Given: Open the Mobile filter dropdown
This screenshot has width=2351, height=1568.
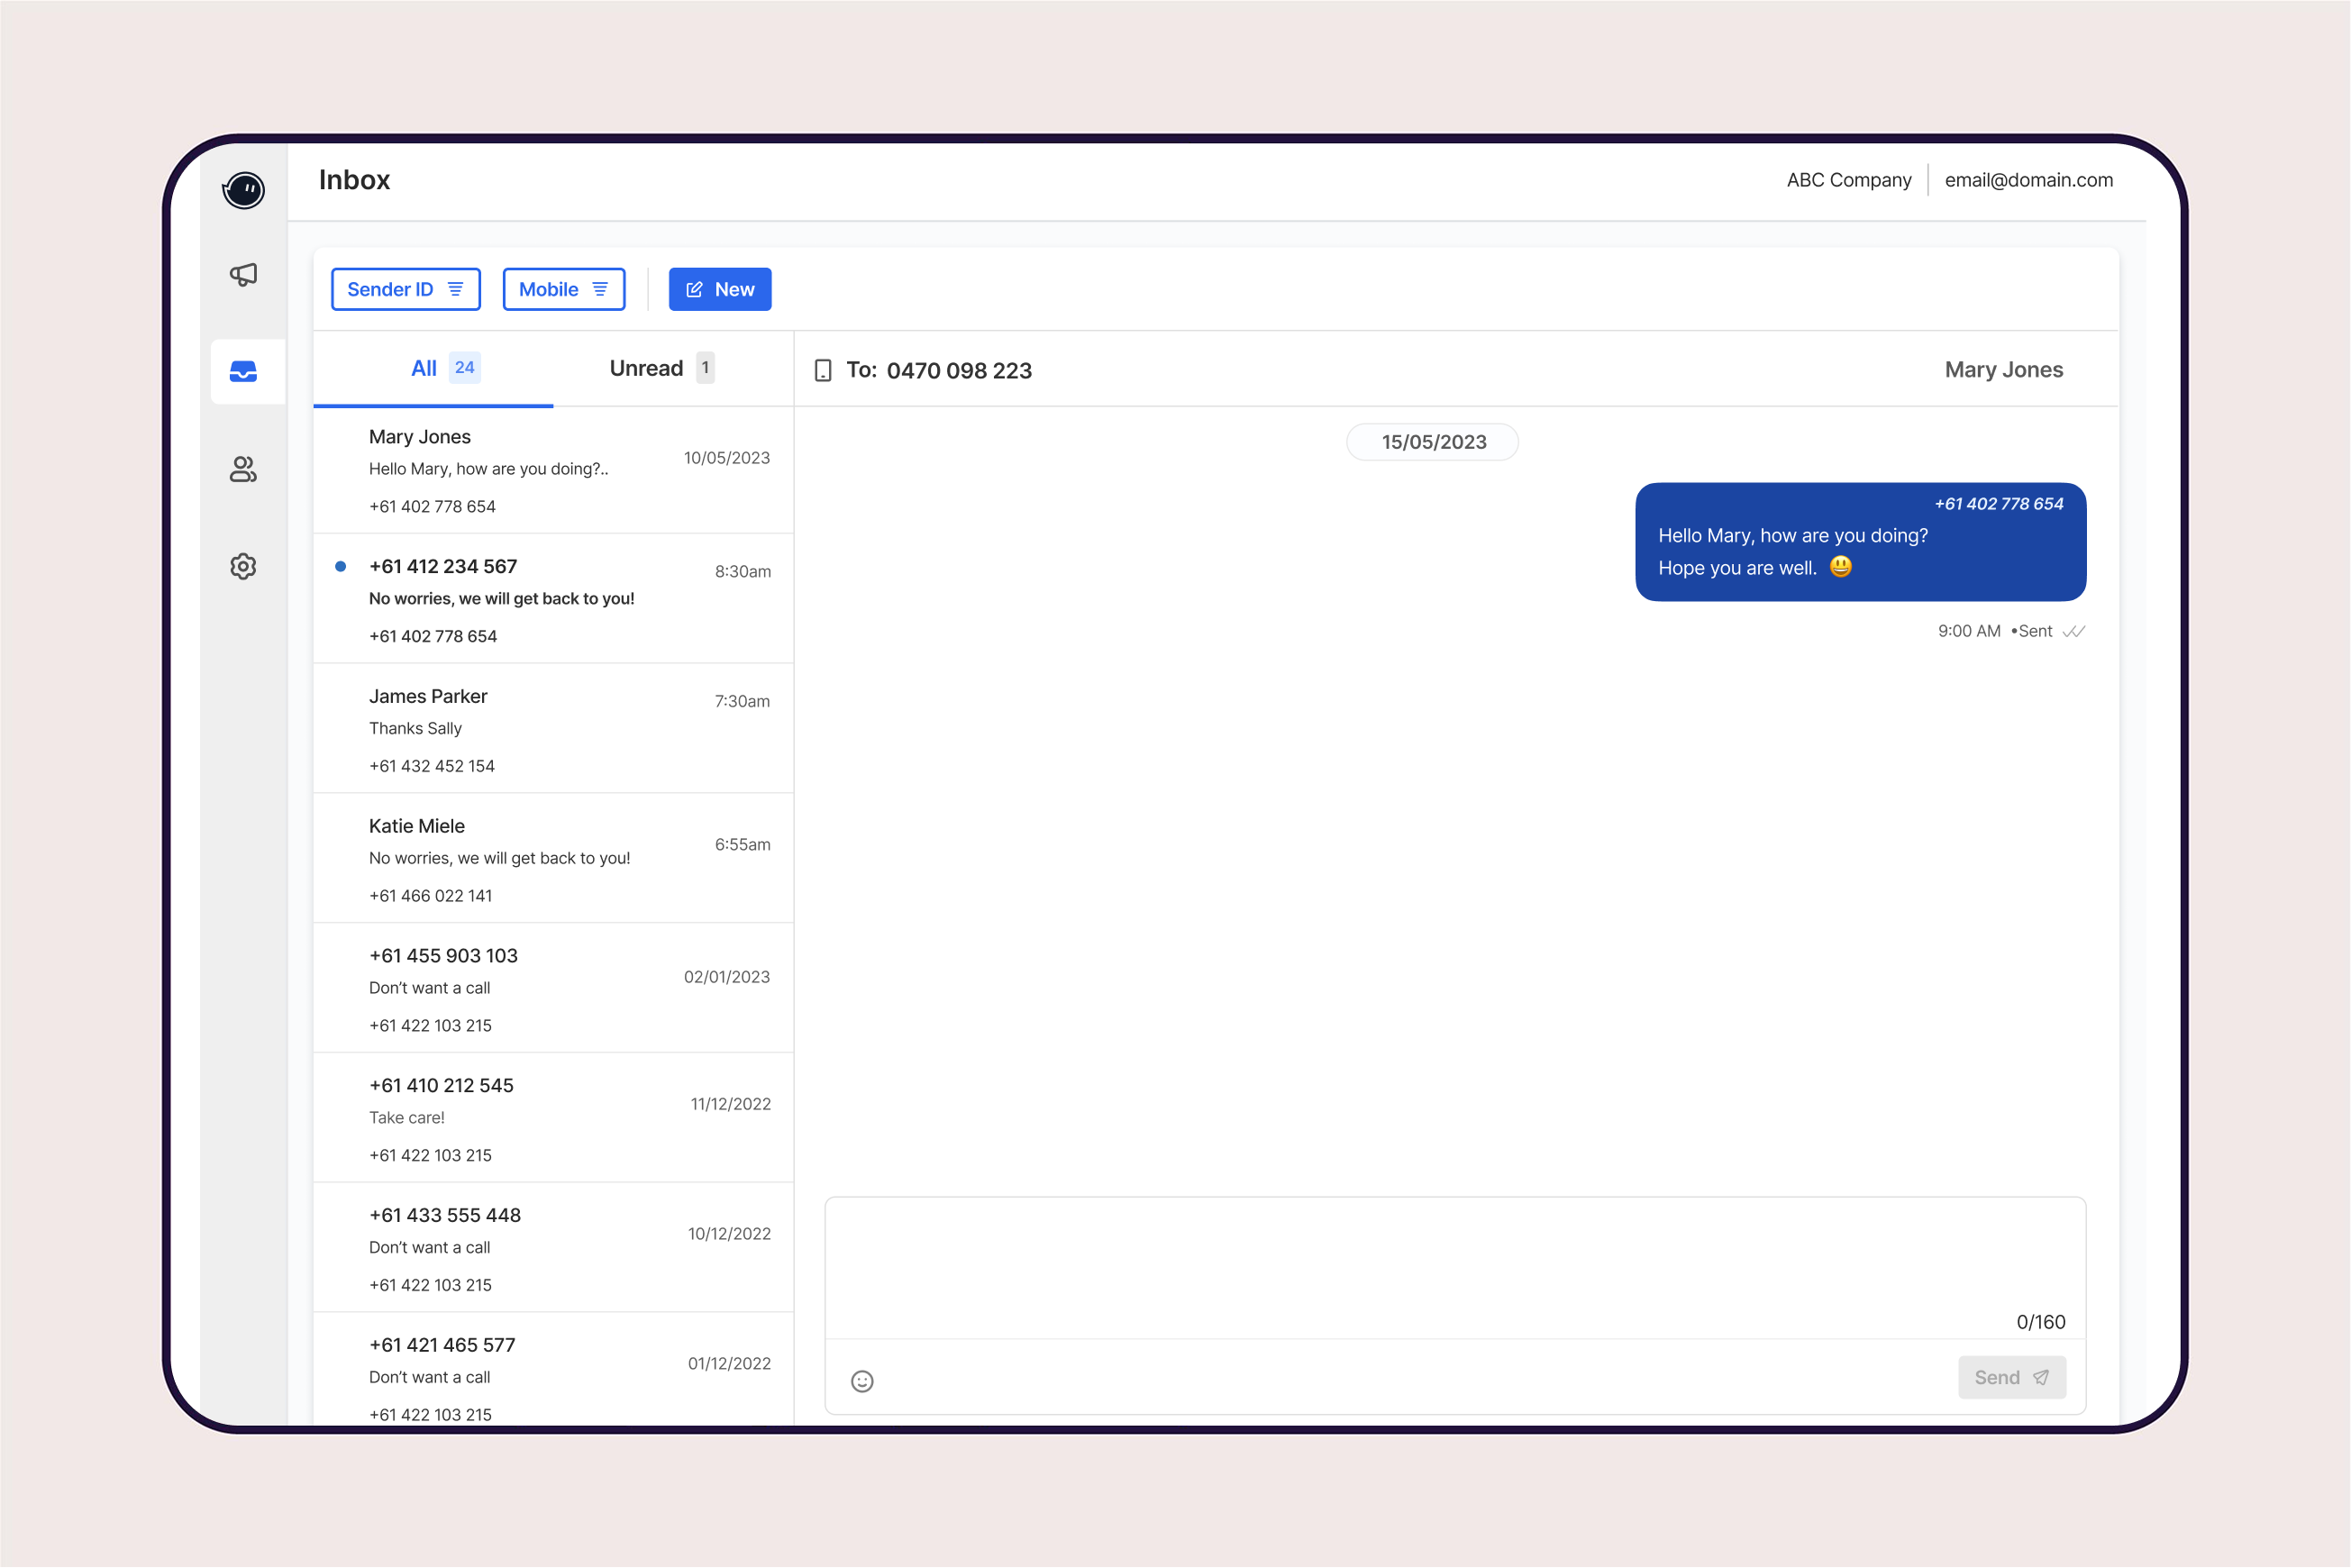Looking at the screenshot, I should [564, 289].
